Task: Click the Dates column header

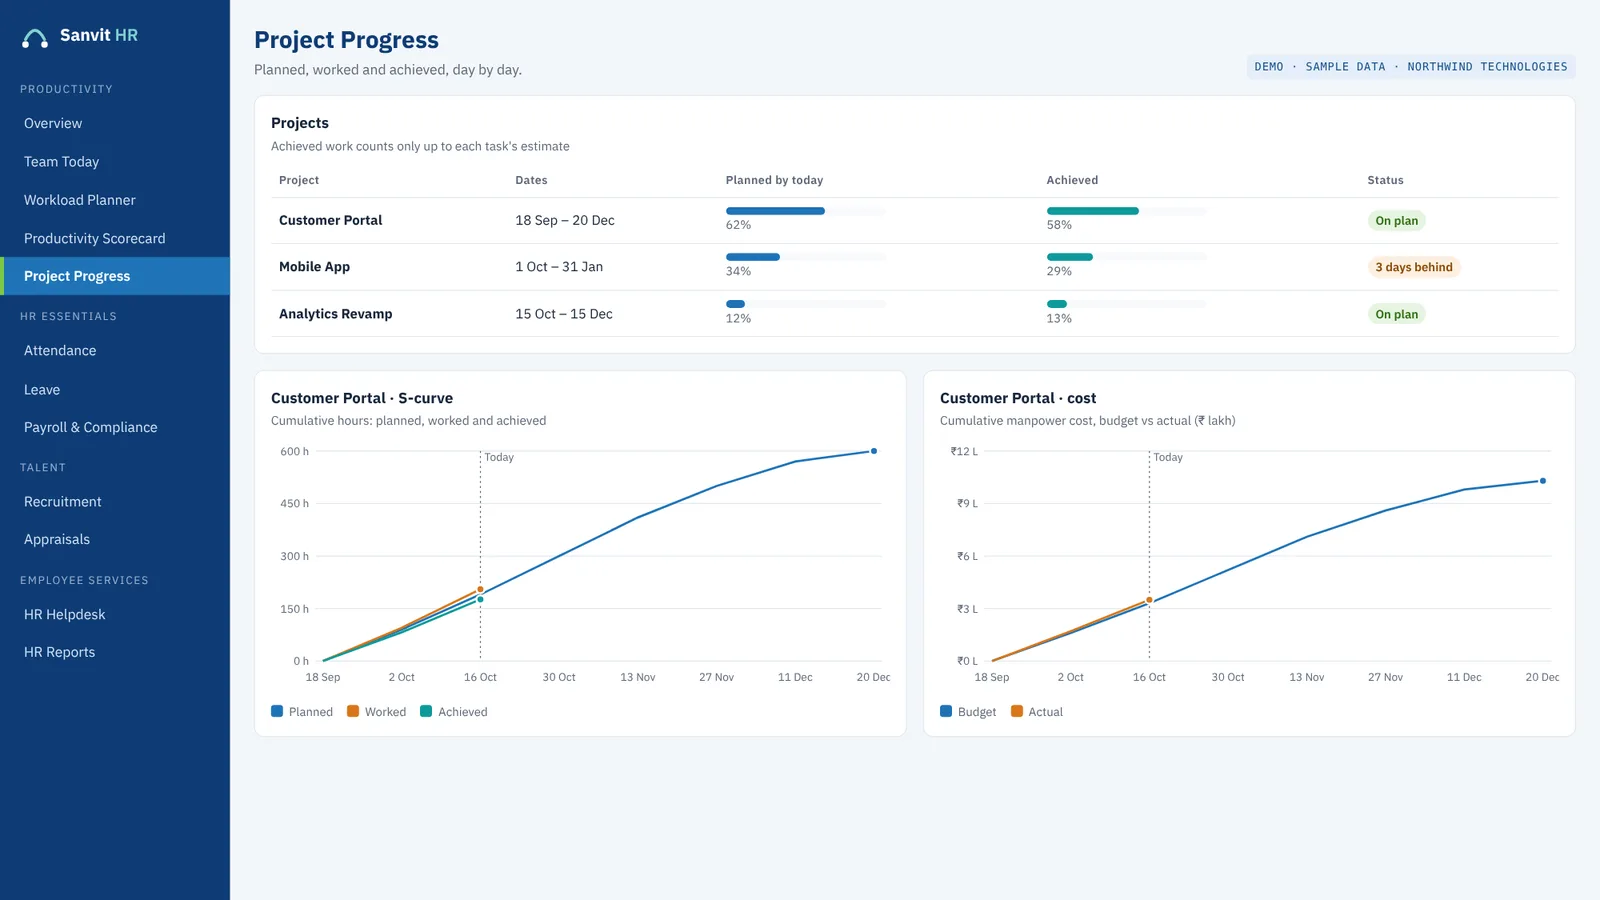Action: [x=531, y=180]
